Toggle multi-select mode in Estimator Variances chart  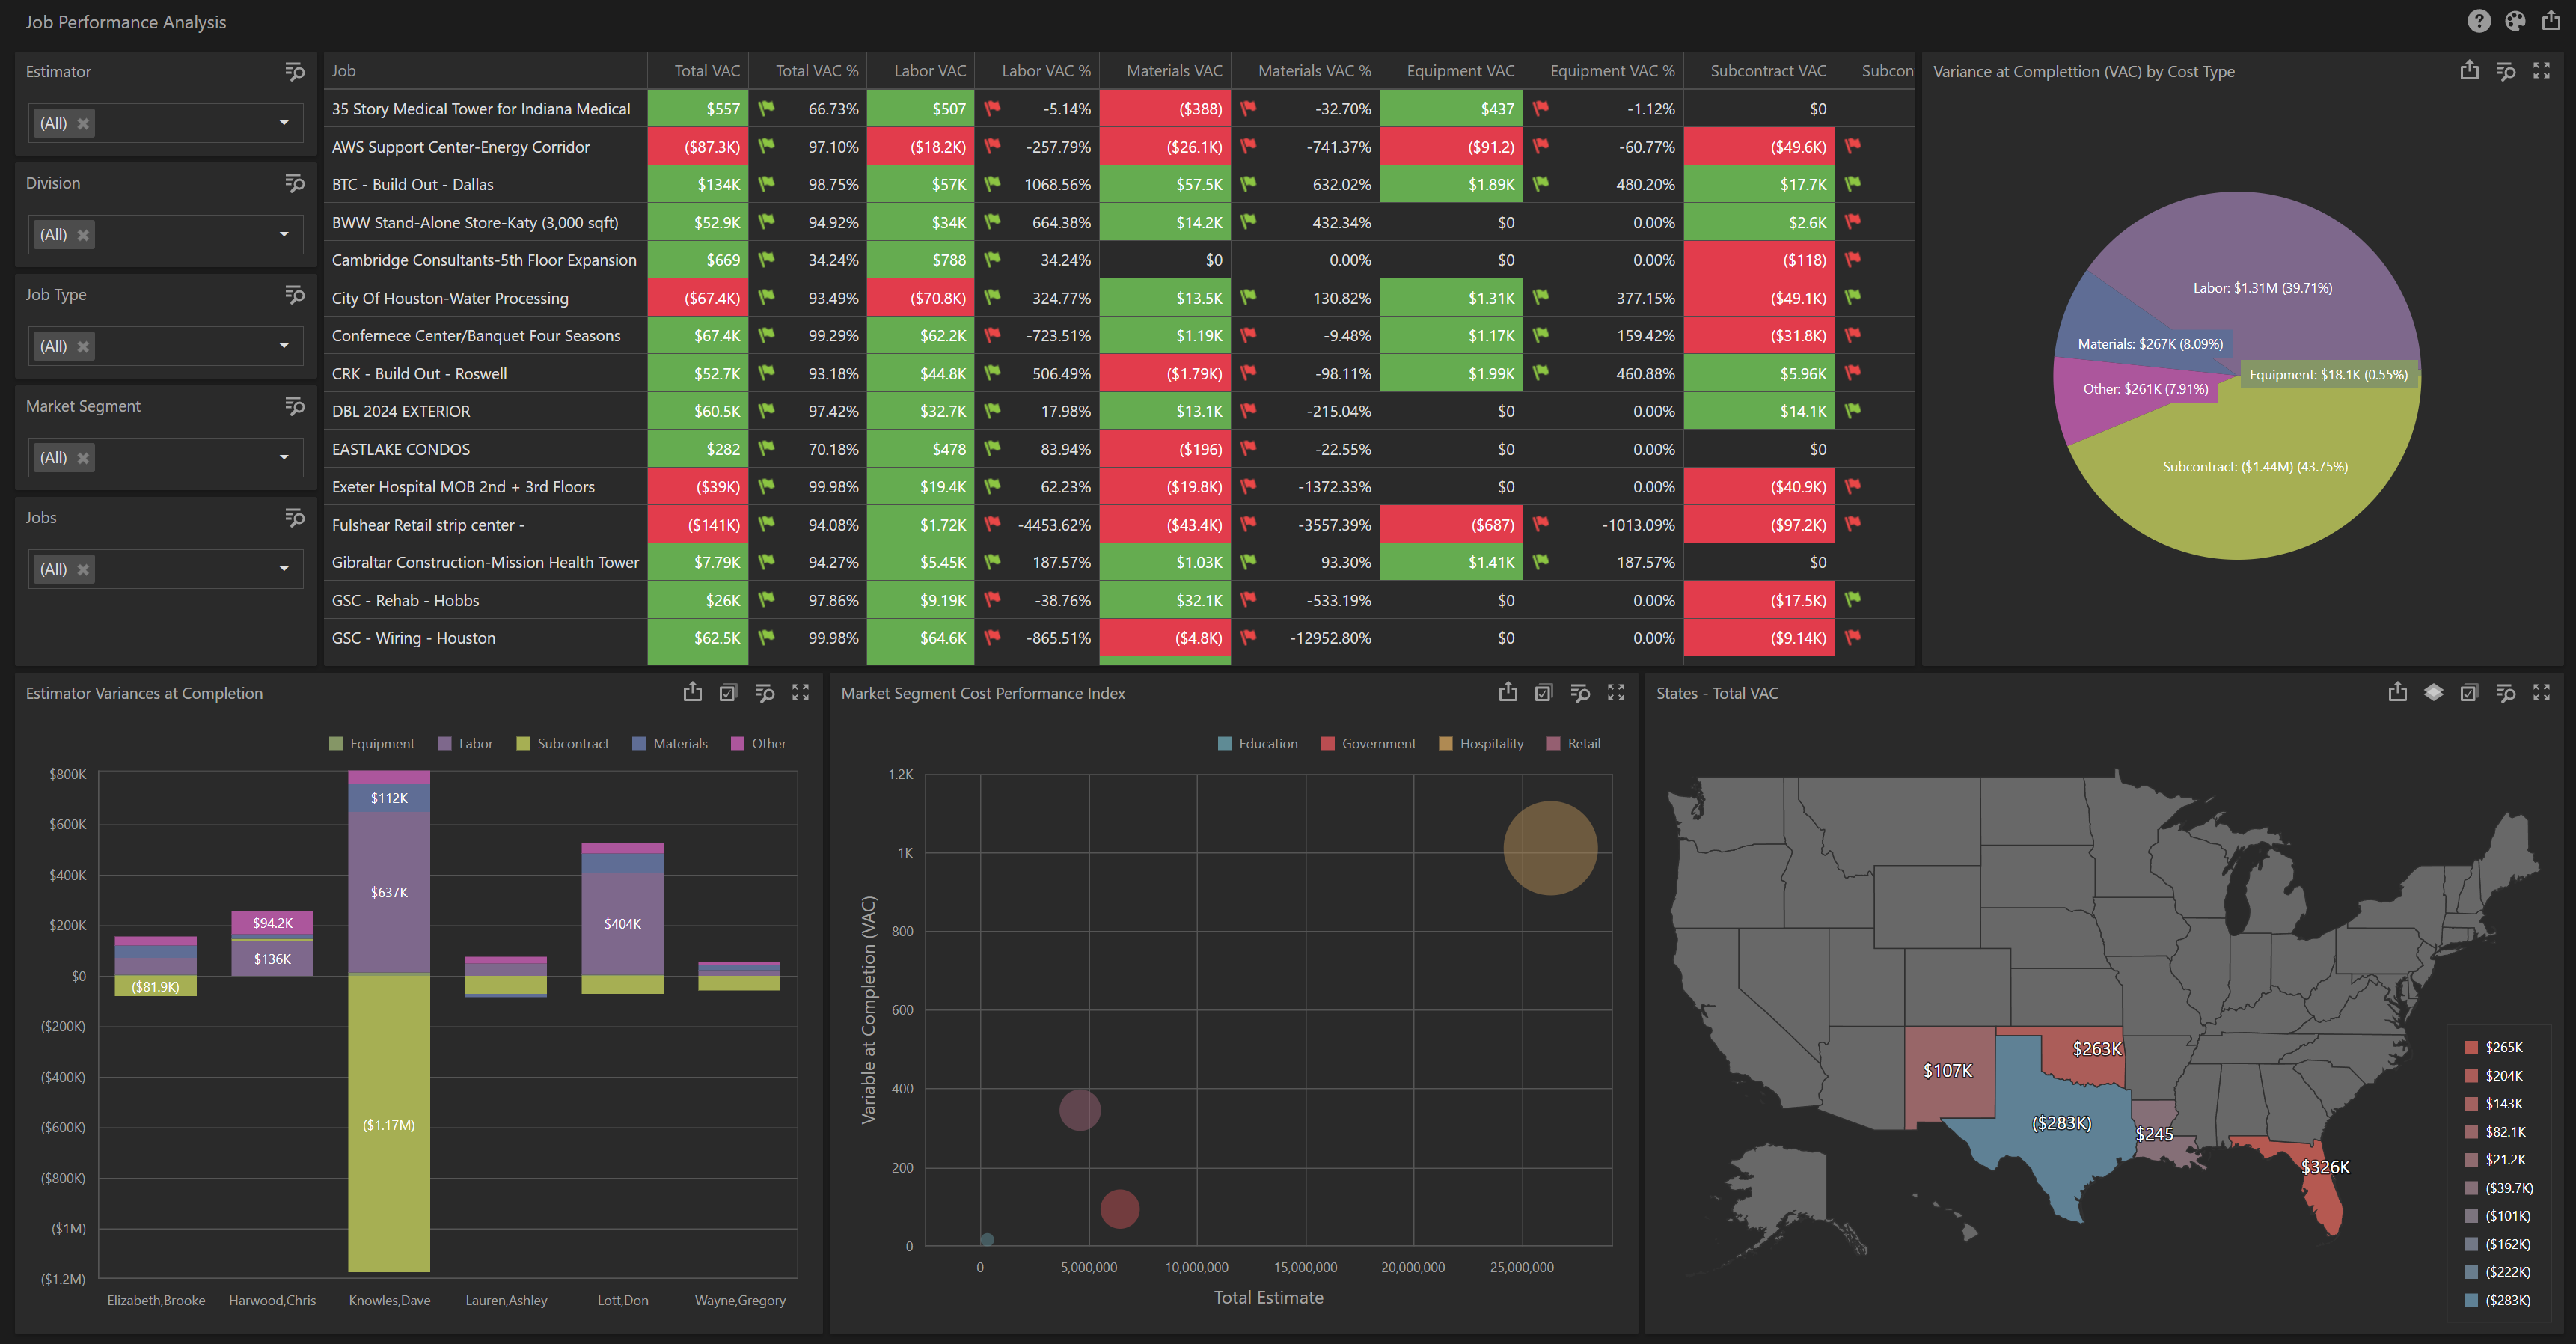(728, 692)
